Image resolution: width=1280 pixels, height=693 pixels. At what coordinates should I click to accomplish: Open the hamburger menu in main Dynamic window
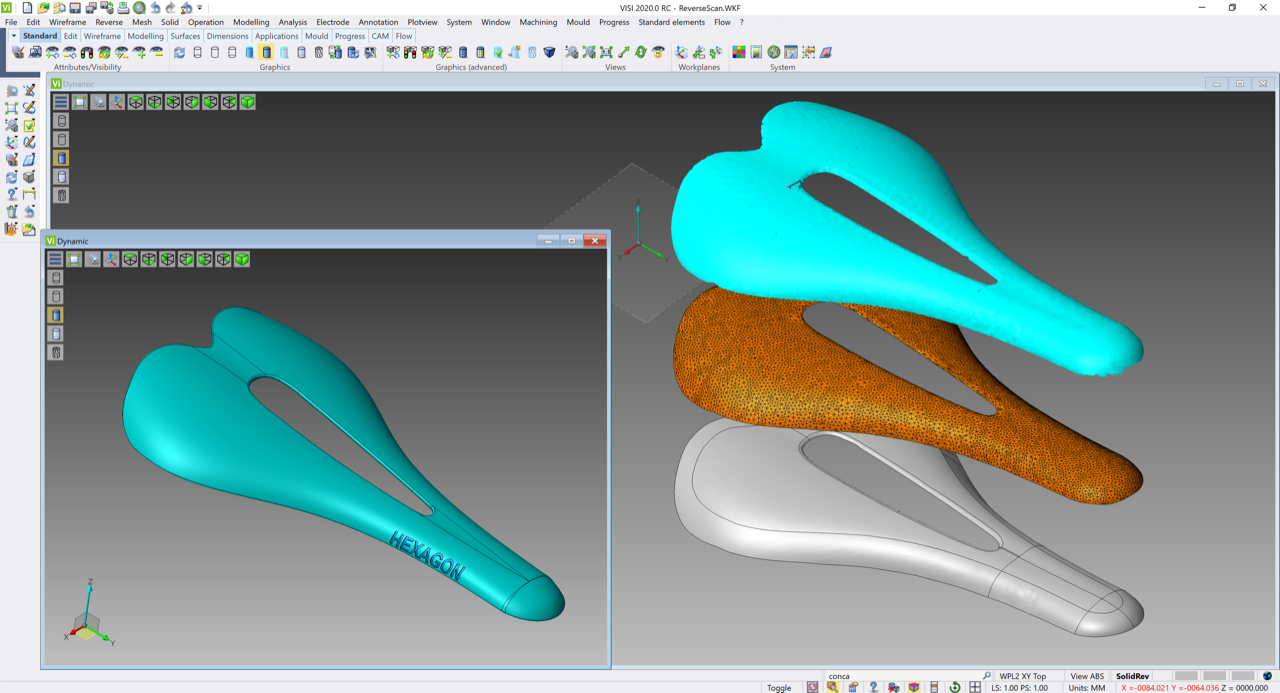tap(61, 102)
